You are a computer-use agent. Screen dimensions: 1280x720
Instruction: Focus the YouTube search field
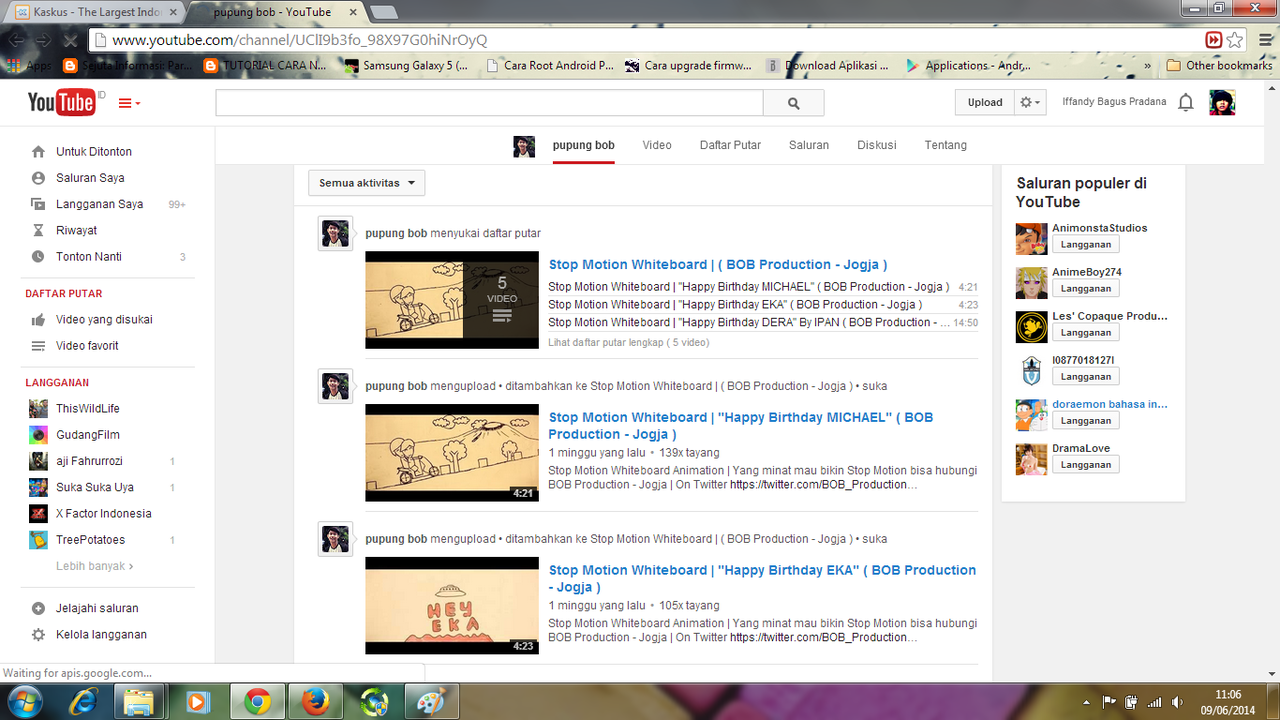pos(490,103)
